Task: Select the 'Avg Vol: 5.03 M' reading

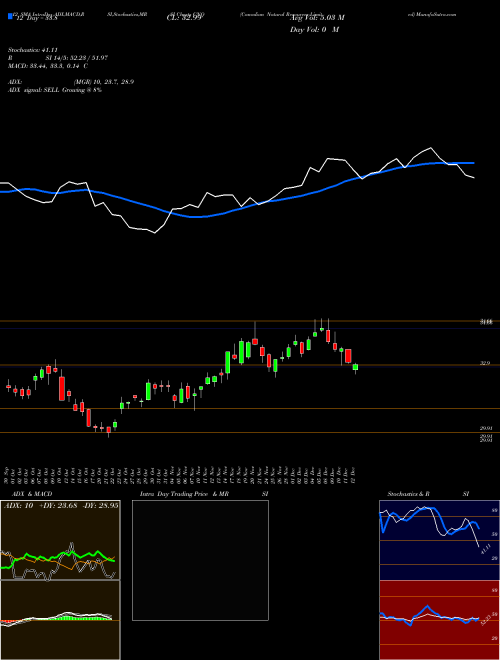Action: tap(317, 18)
